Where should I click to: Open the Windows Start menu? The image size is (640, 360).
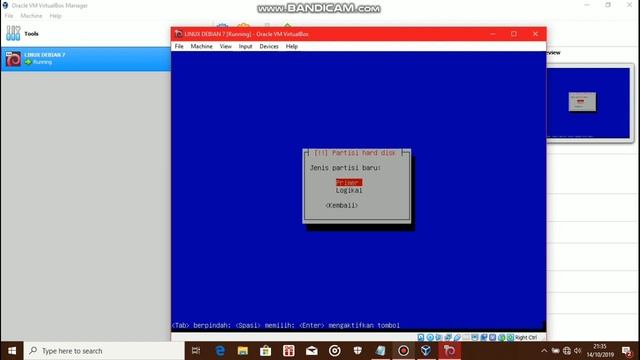[x=12, y=351]
